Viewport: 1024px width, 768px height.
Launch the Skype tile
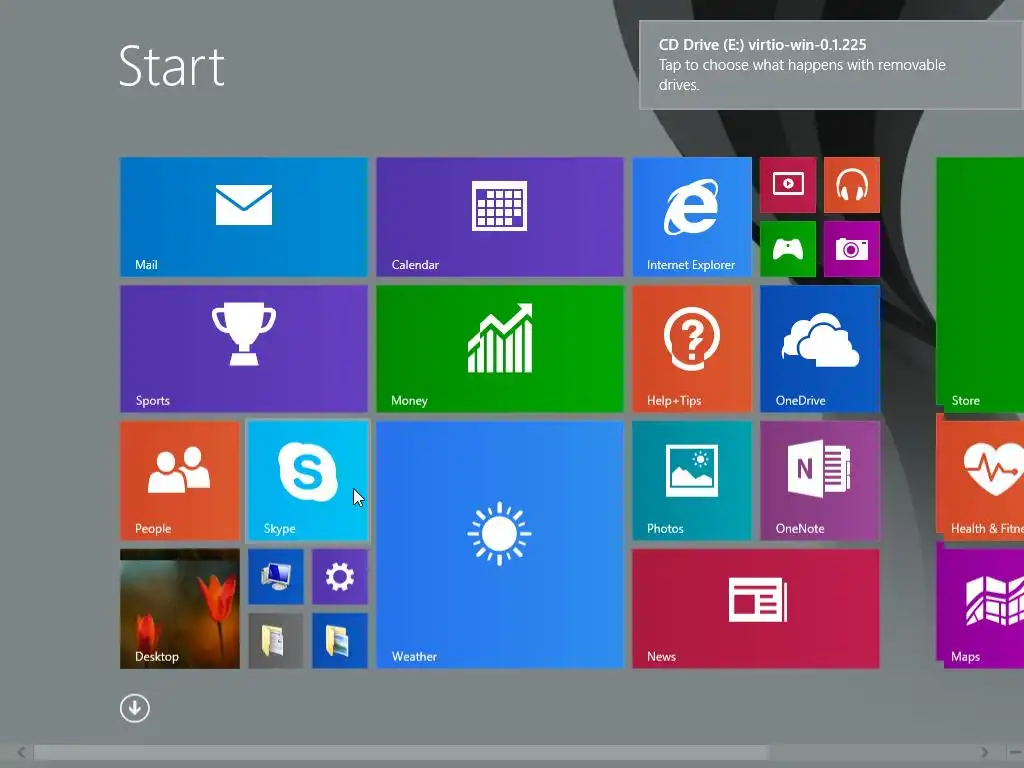point(308,481)
